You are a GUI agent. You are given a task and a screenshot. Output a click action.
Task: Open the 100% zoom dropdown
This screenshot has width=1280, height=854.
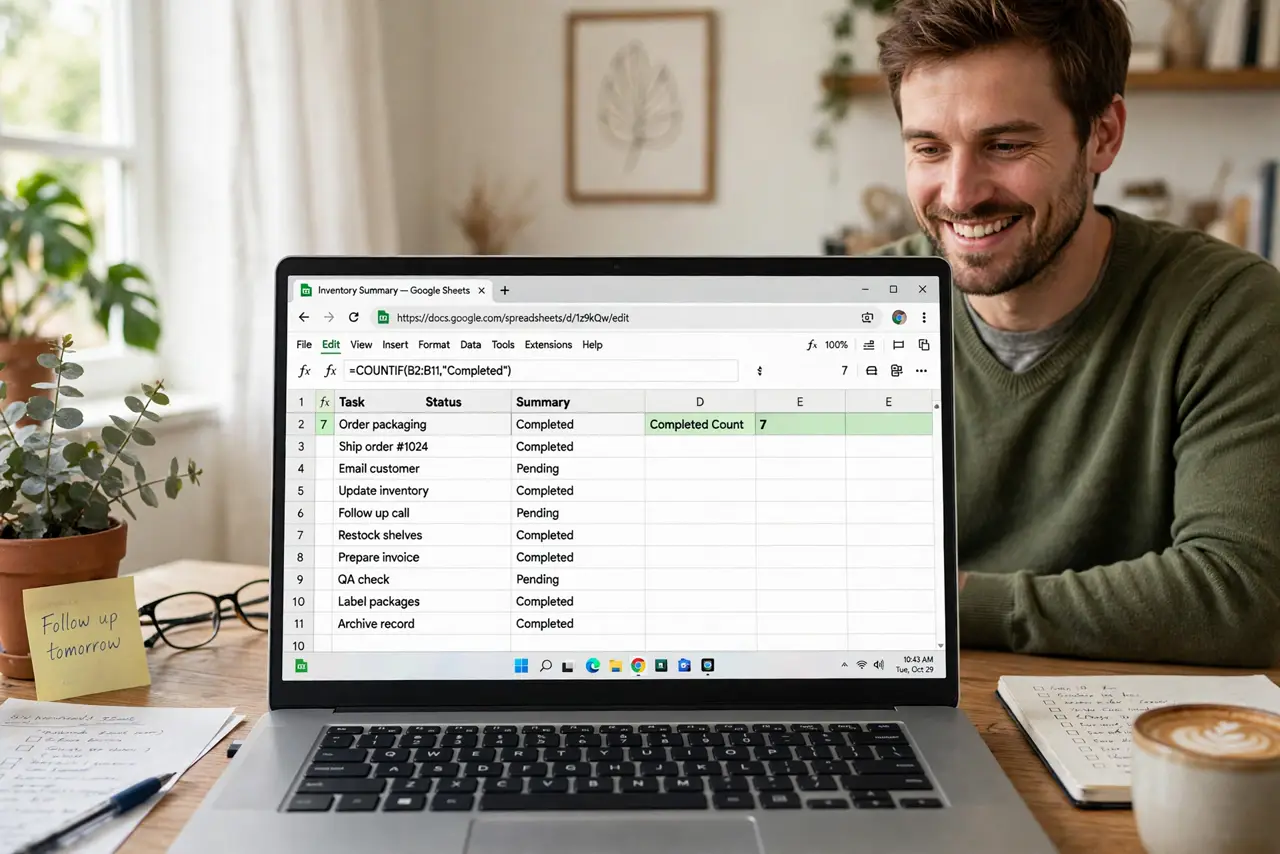pos(836,345)
